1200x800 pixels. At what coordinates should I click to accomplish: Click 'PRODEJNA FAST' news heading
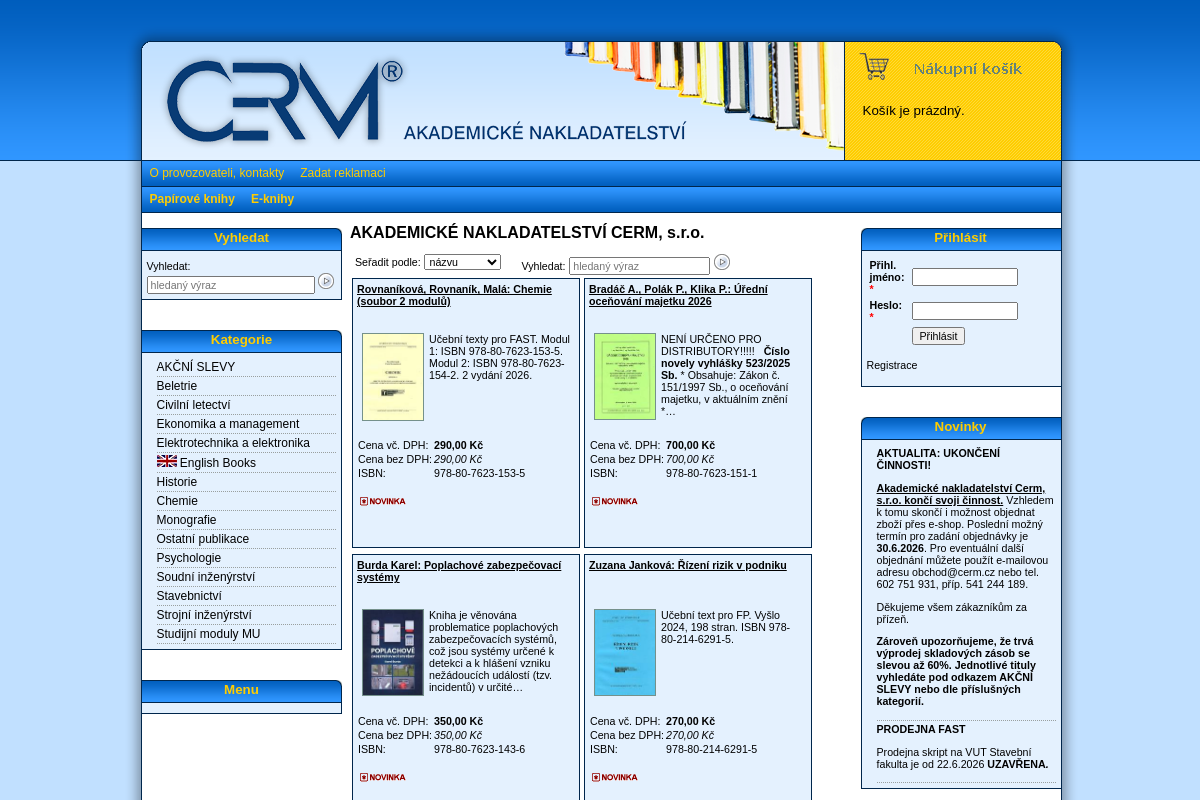(x=921, y=729)
